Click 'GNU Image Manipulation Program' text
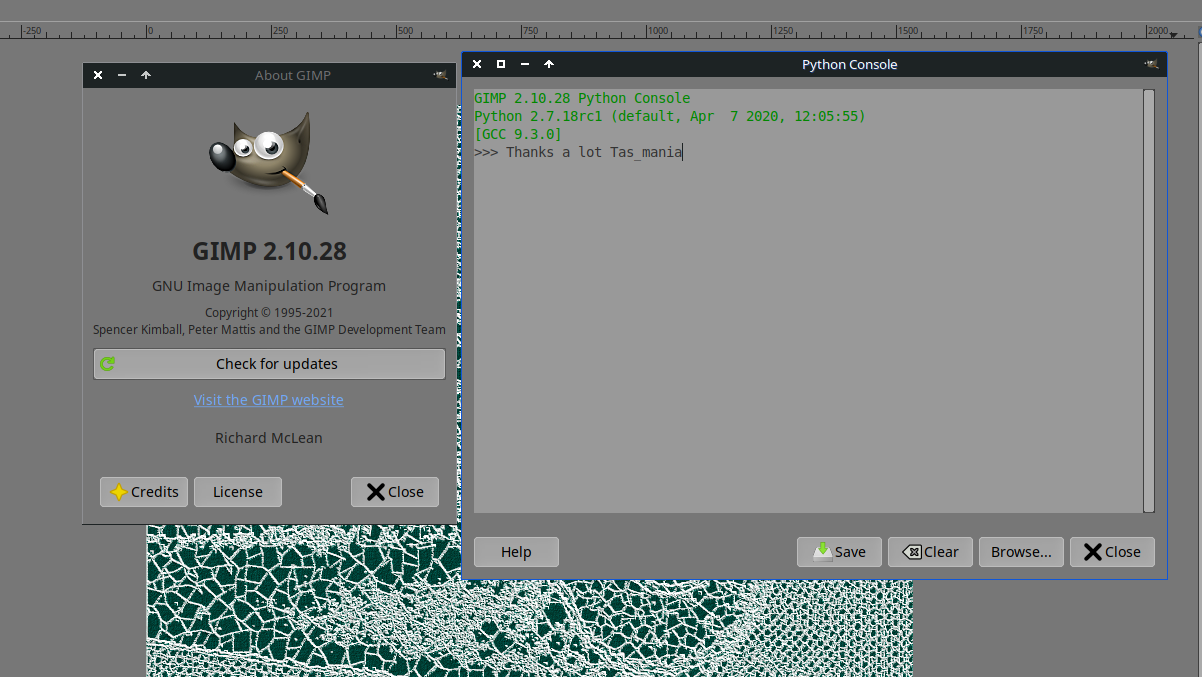The width and height of the screenshot is (1202, 677). point(269,286)
